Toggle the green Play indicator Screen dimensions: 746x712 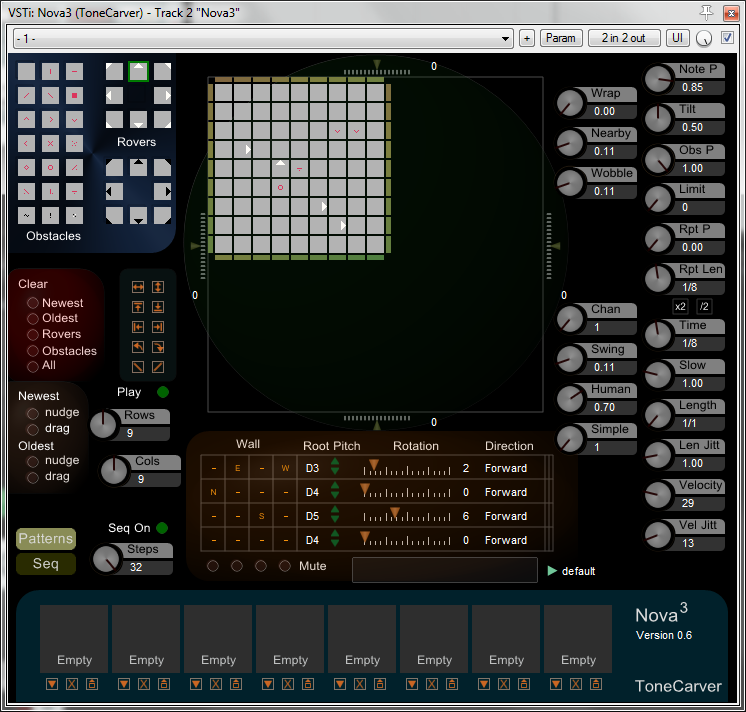(163, 392)
